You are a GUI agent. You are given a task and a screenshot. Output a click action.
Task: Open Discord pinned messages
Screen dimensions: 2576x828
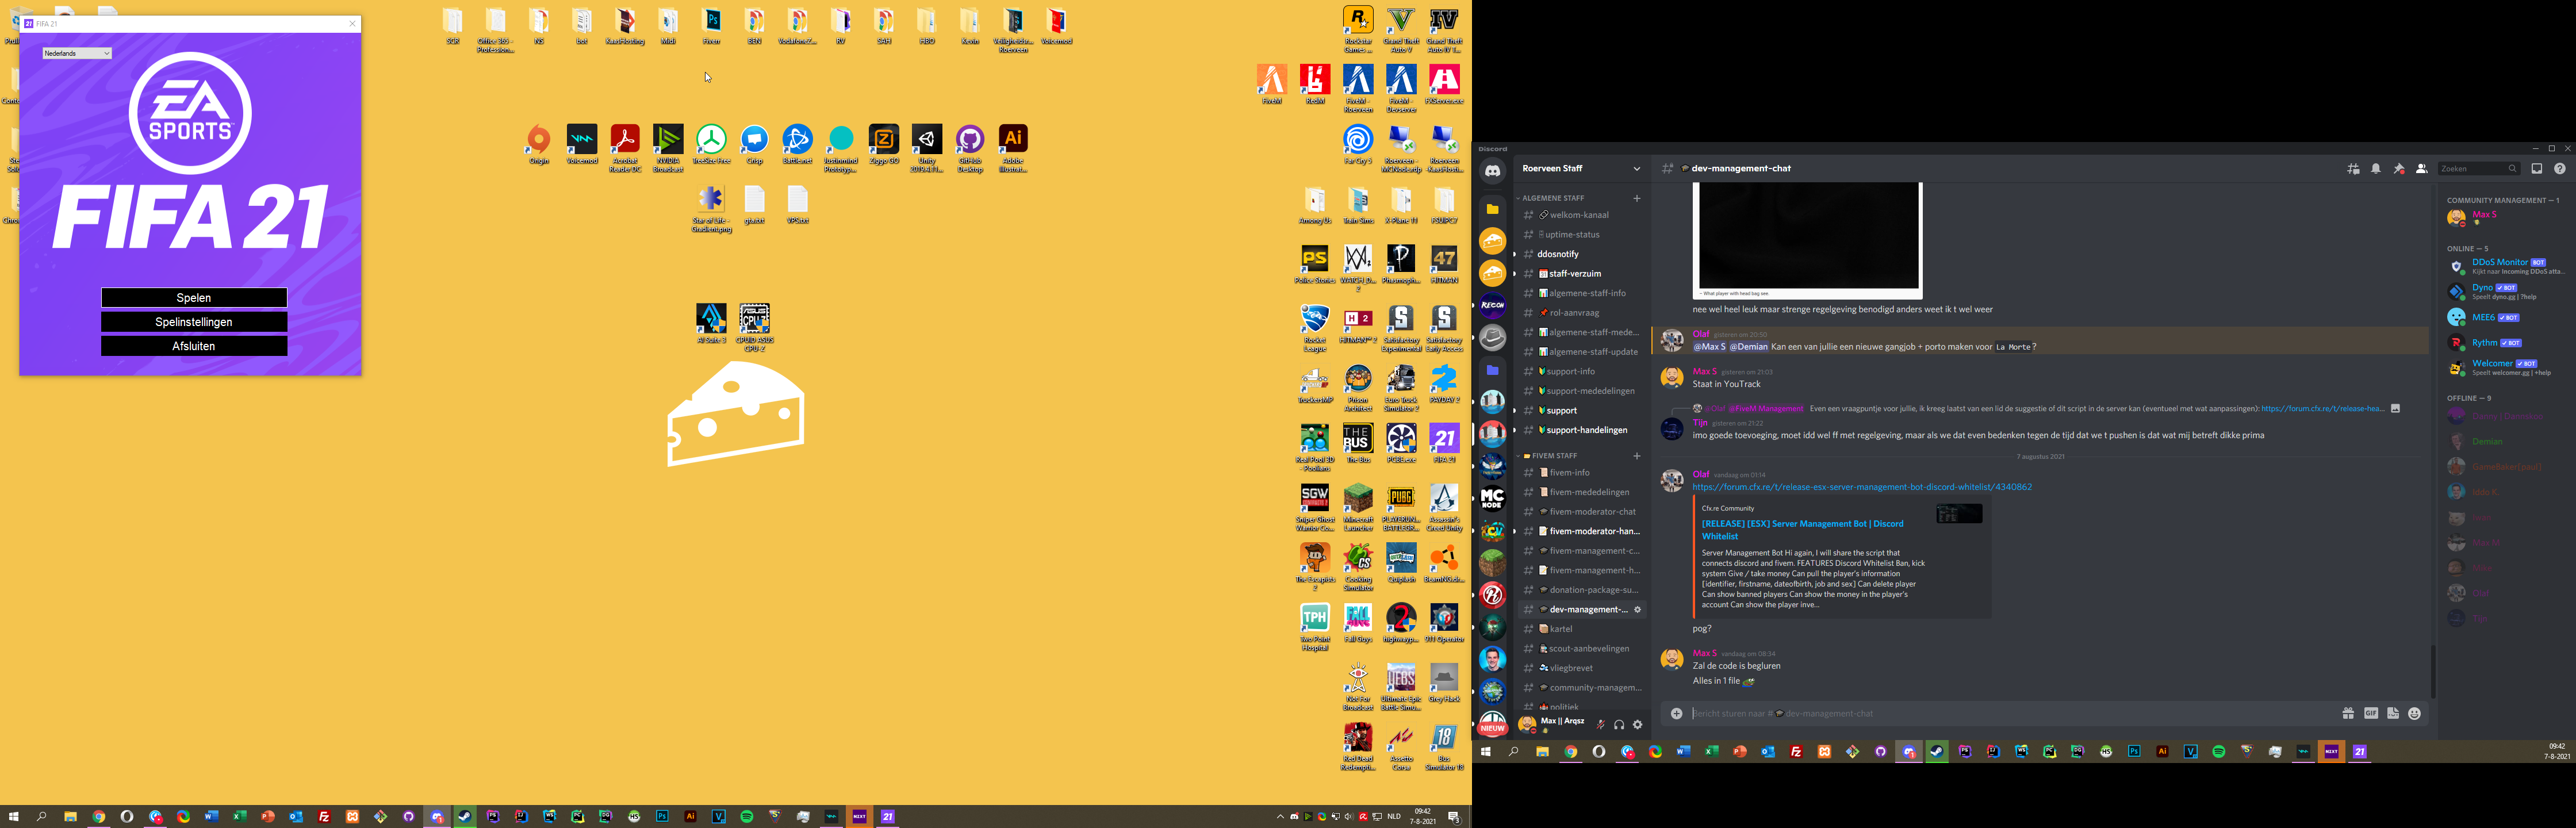click(x=2398, y=169)
